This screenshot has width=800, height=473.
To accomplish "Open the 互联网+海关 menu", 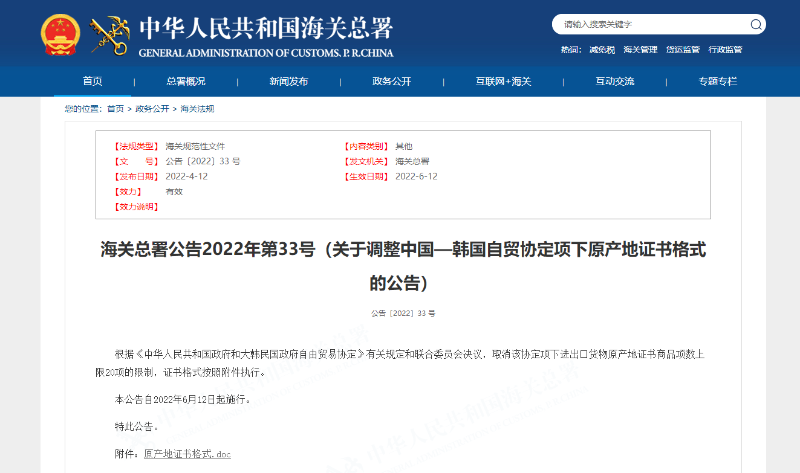I will click(x=503, y=81).
